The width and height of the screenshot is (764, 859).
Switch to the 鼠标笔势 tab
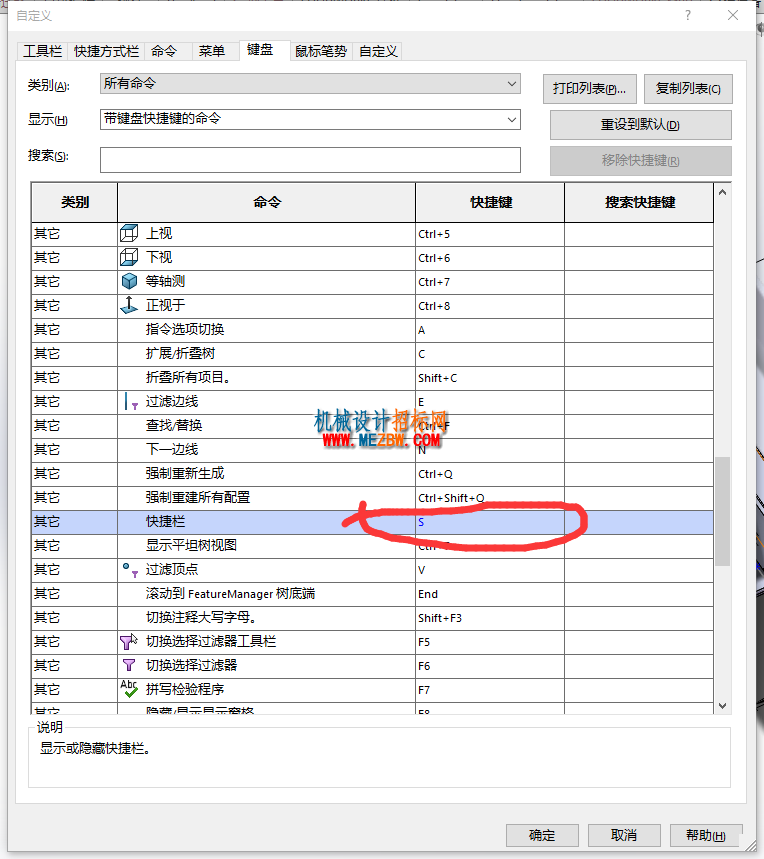coord(321,51)
